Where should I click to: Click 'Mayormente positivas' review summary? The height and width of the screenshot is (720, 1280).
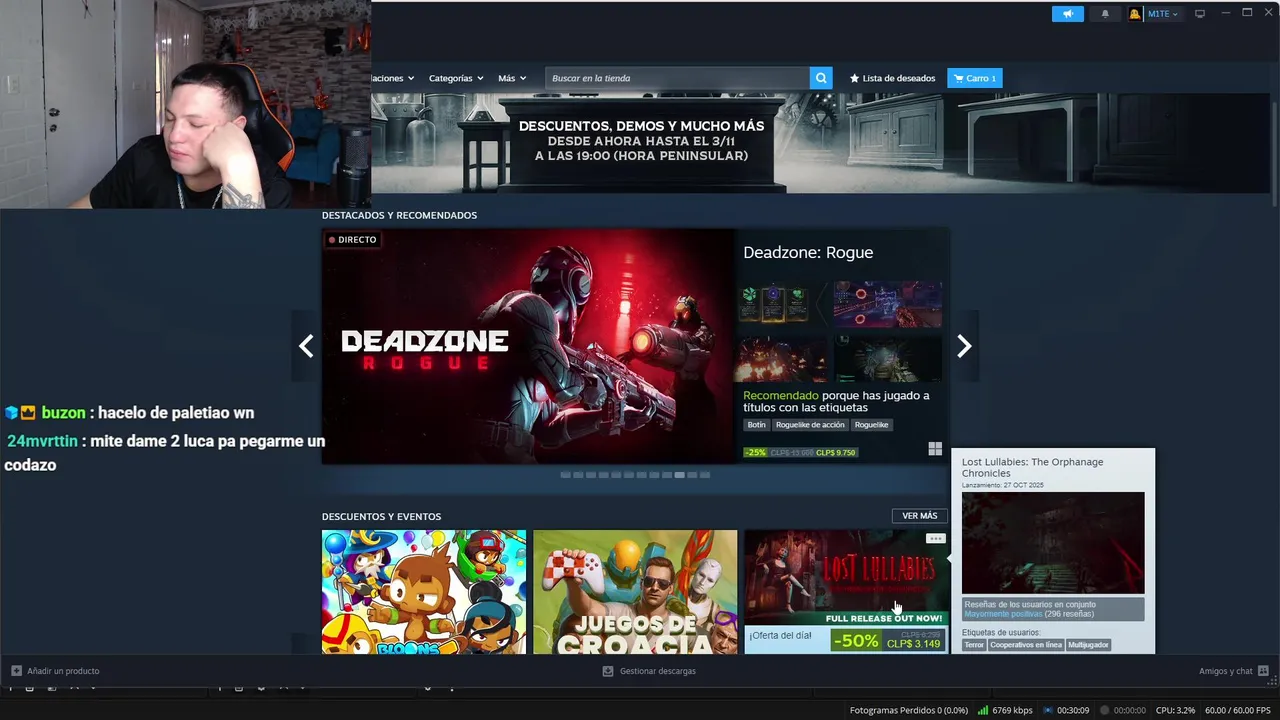(x=1003, y=614)
